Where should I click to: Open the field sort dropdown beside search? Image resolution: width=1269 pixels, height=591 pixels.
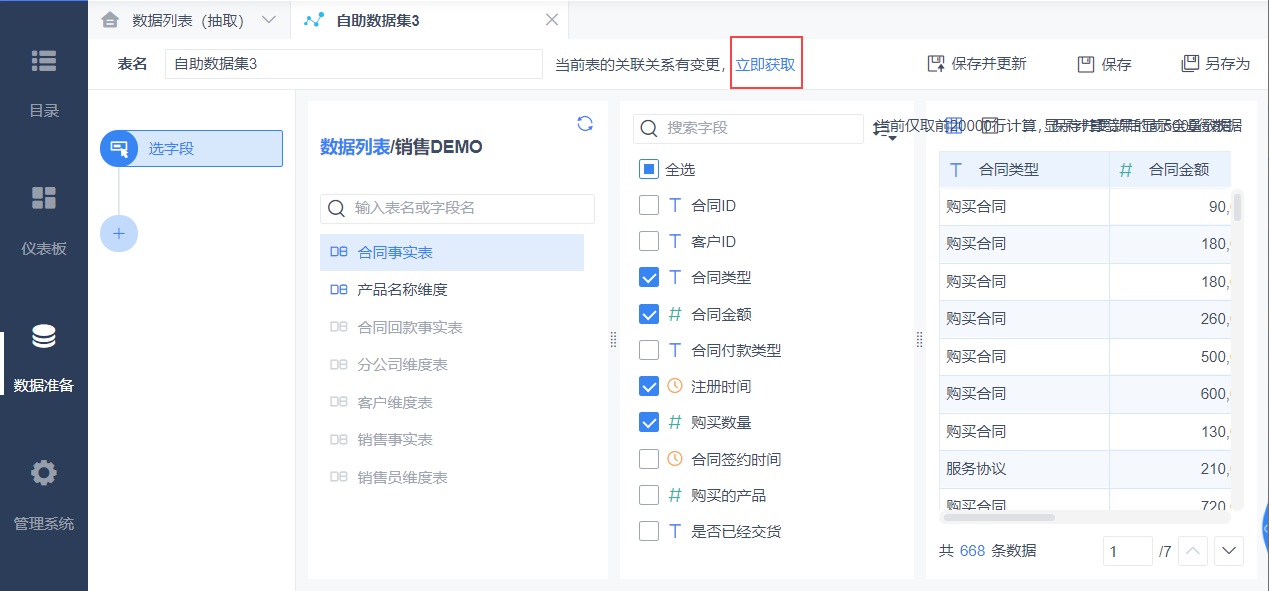pos(885,130)
